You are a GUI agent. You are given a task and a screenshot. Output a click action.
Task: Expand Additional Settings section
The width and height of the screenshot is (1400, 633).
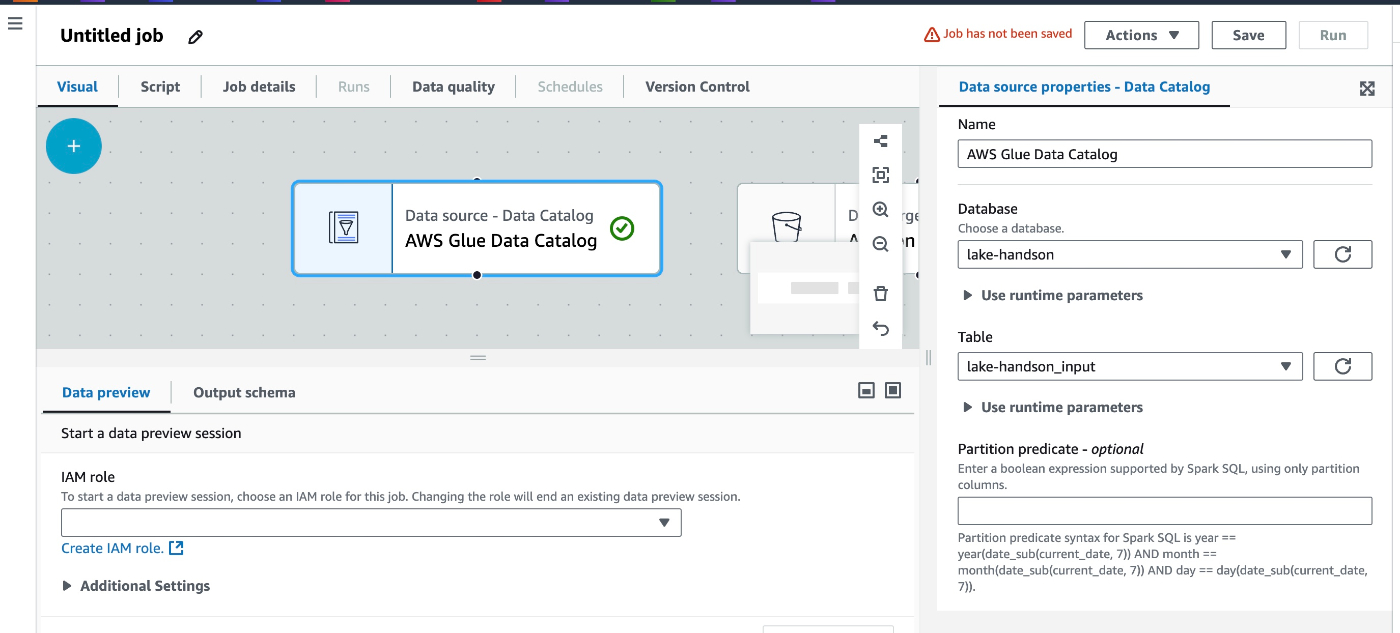[136, 586]
